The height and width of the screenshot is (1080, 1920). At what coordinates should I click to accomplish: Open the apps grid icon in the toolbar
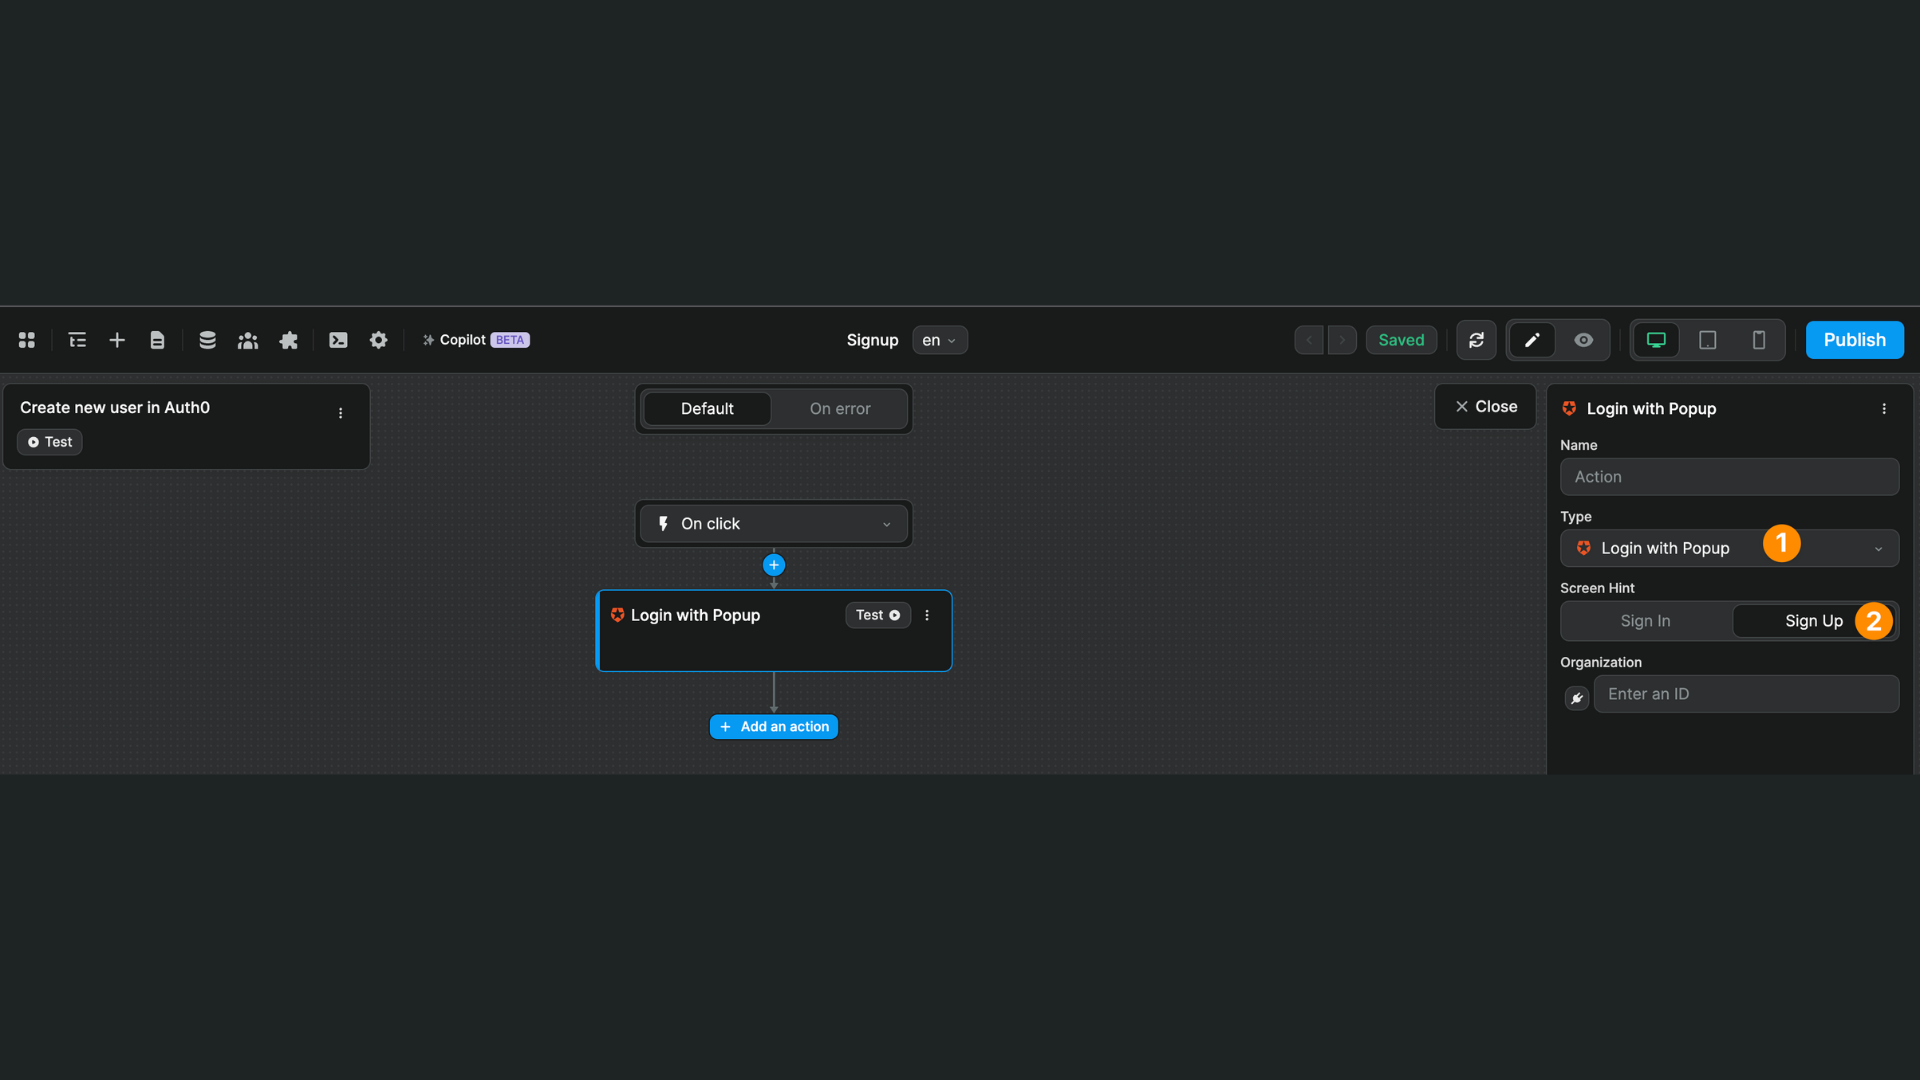[26, 340]
